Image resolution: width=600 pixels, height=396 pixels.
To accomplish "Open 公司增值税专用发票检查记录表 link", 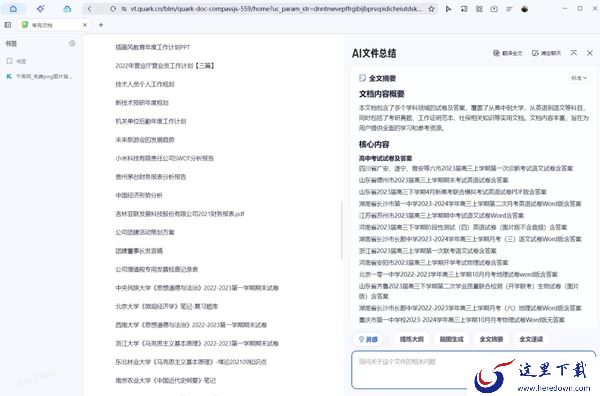I will click(157, 269).
